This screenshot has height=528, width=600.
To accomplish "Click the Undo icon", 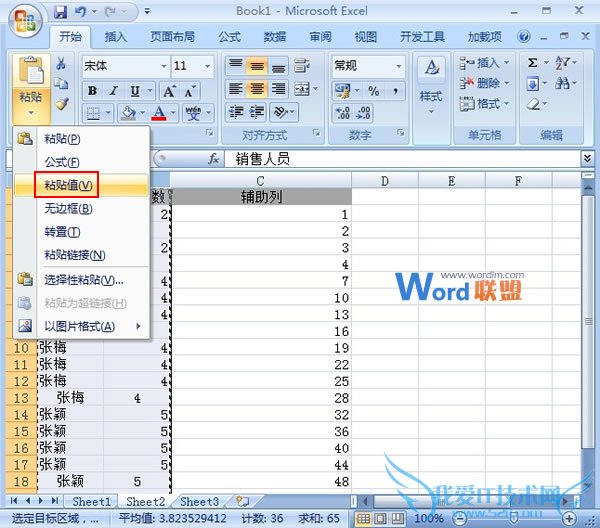I will pyautogui.click(x=80, y=12).
